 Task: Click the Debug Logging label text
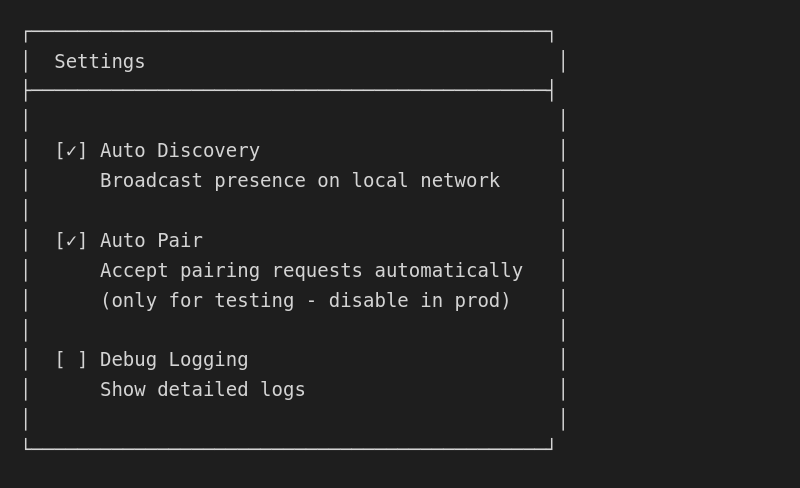pos(174,360)
